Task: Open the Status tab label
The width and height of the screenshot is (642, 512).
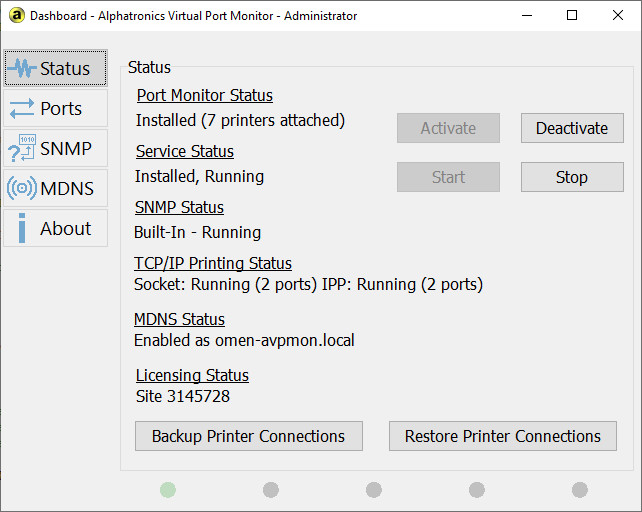Action: [x=65, y=68]
